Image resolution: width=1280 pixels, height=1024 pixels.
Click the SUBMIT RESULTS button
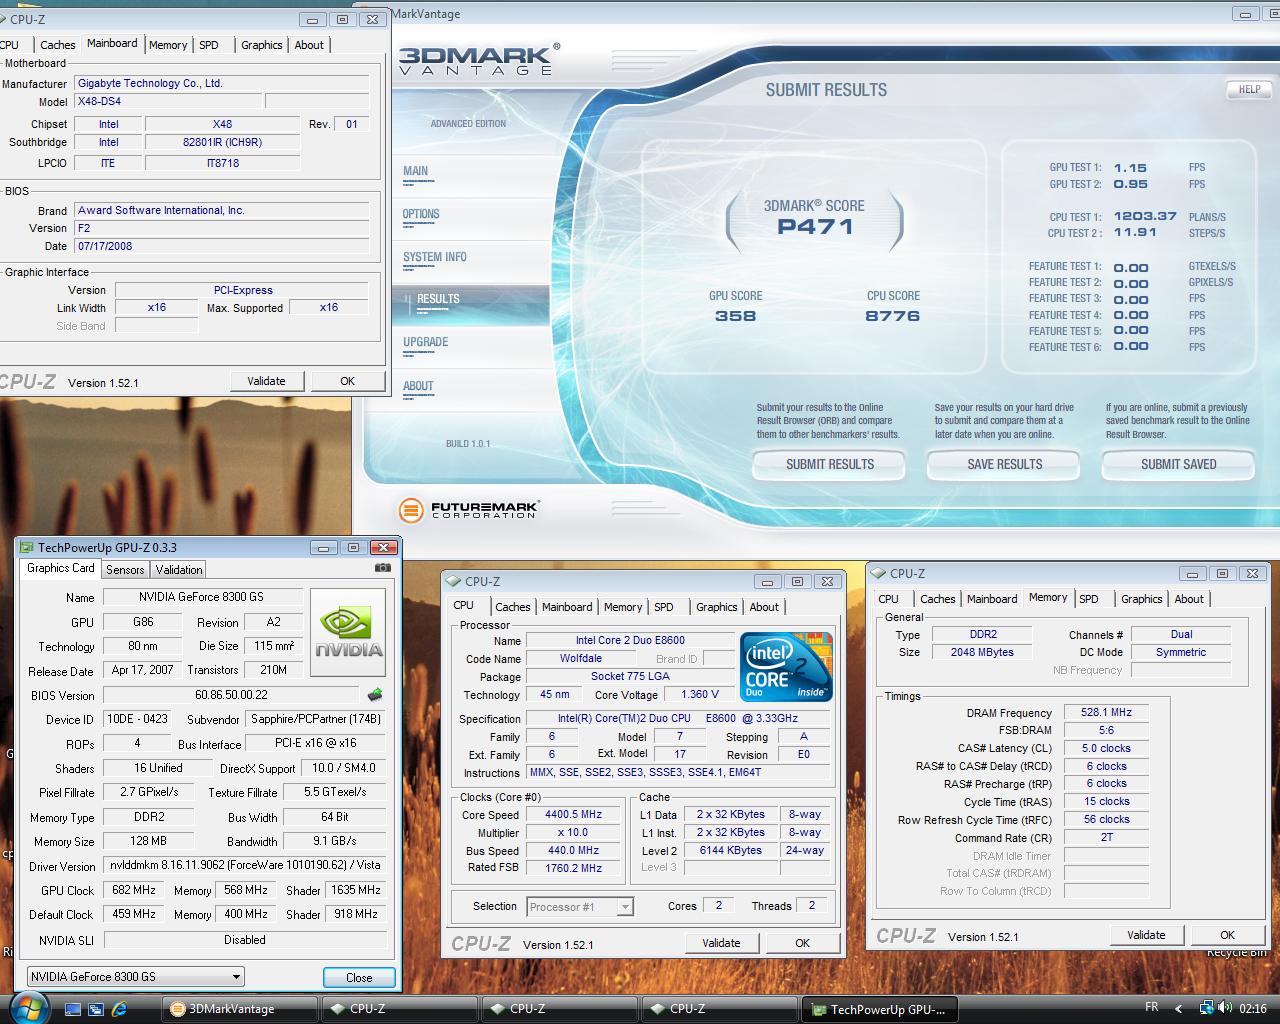pyautogui.click(x=829, y=464)
